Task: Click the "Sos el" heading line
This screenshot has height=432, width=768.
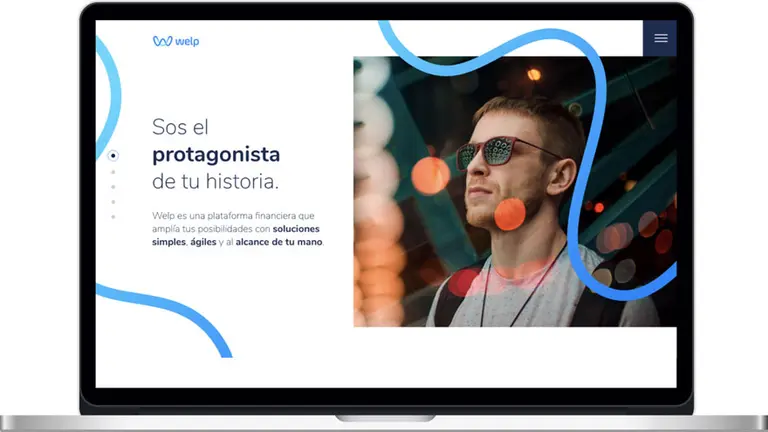Action: tap(180, 127)
